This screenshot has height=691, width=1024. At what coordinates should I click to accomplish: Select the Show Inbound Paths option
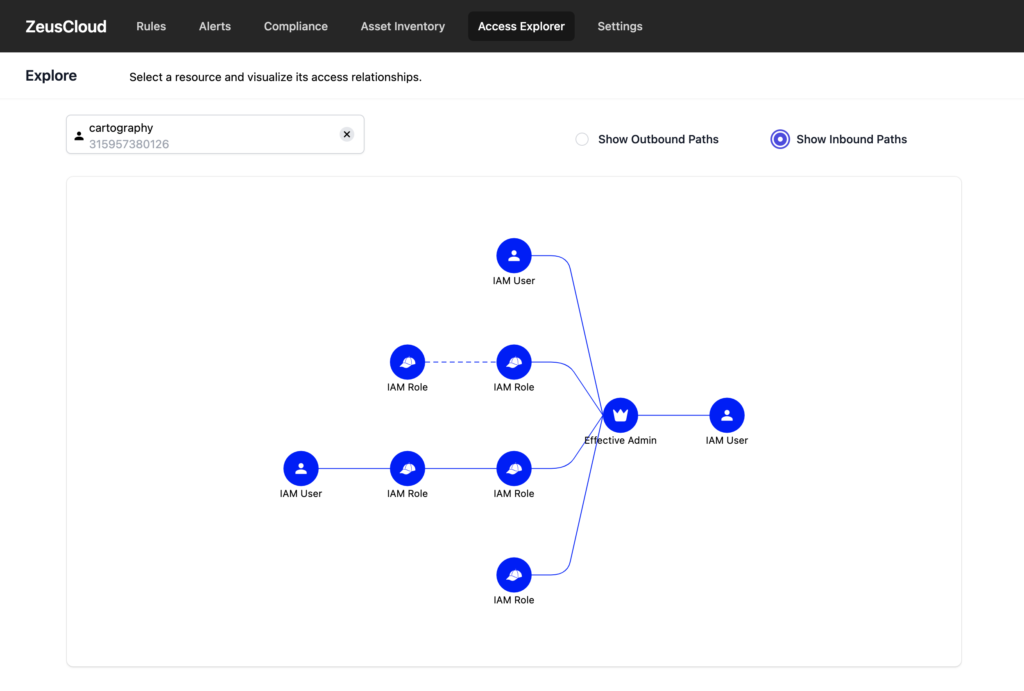pos(780,139)
